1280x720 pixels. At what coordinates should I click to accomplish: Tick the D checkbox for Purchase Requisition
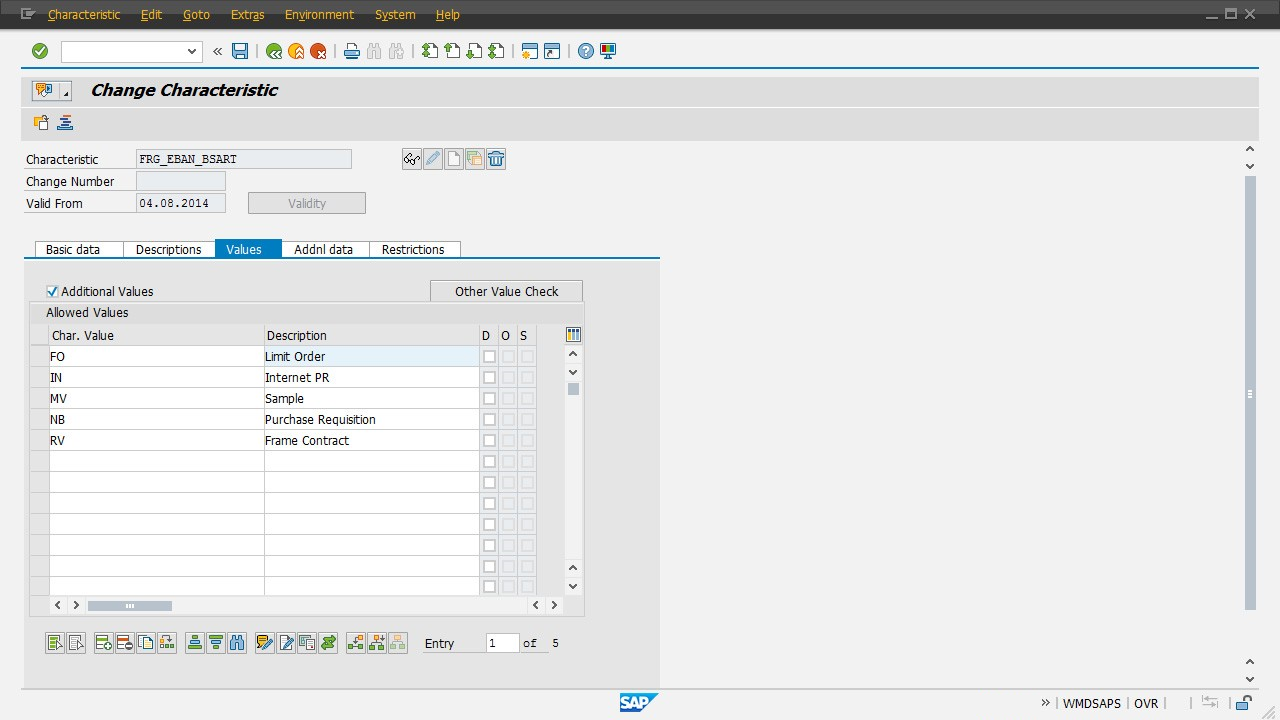point(489,420)
